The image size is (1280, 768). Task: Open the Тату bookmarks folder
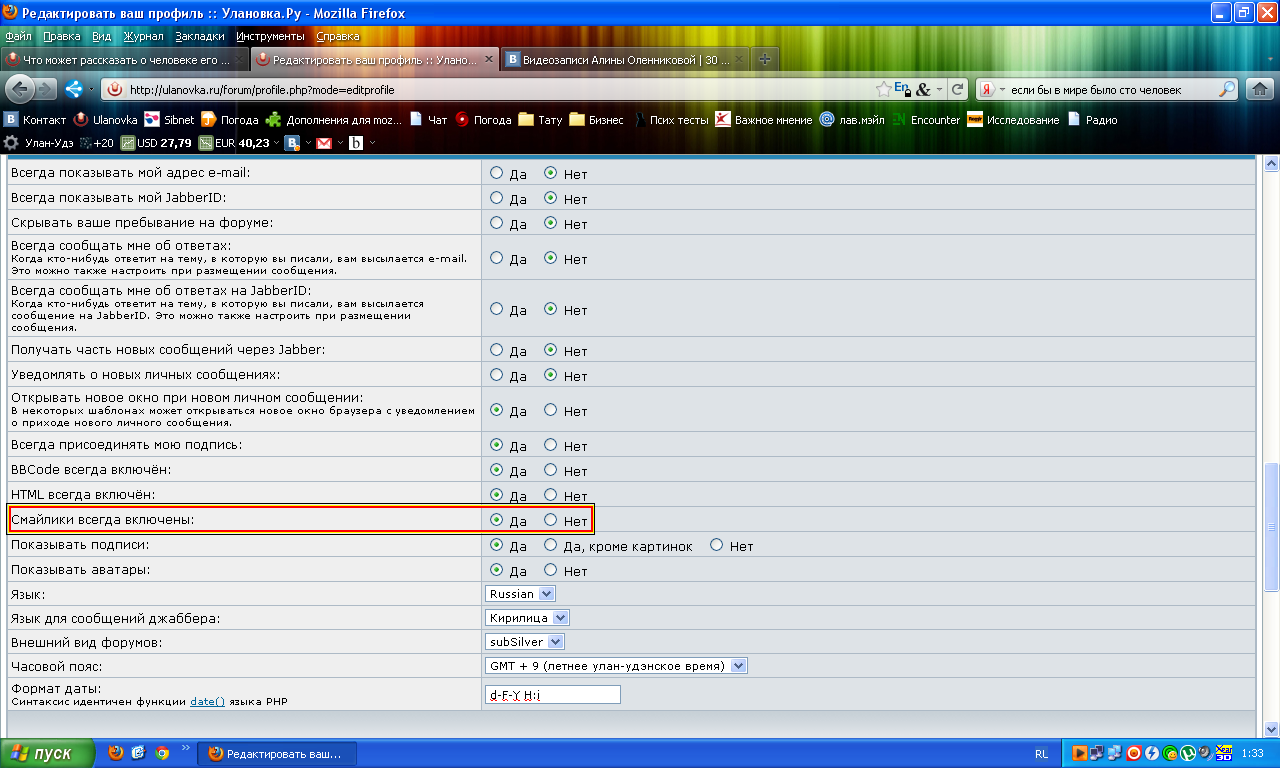point(541,120)
